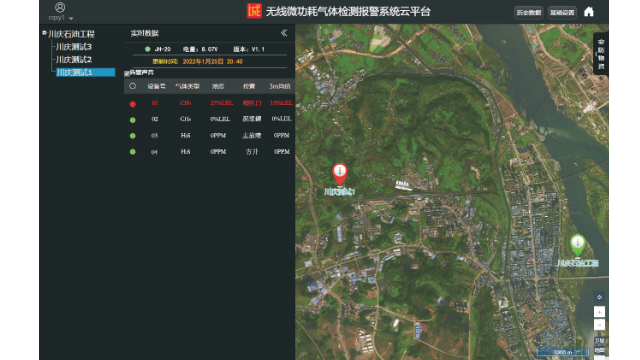
Task: Click the status circle in table header
Action: (132, 86)
